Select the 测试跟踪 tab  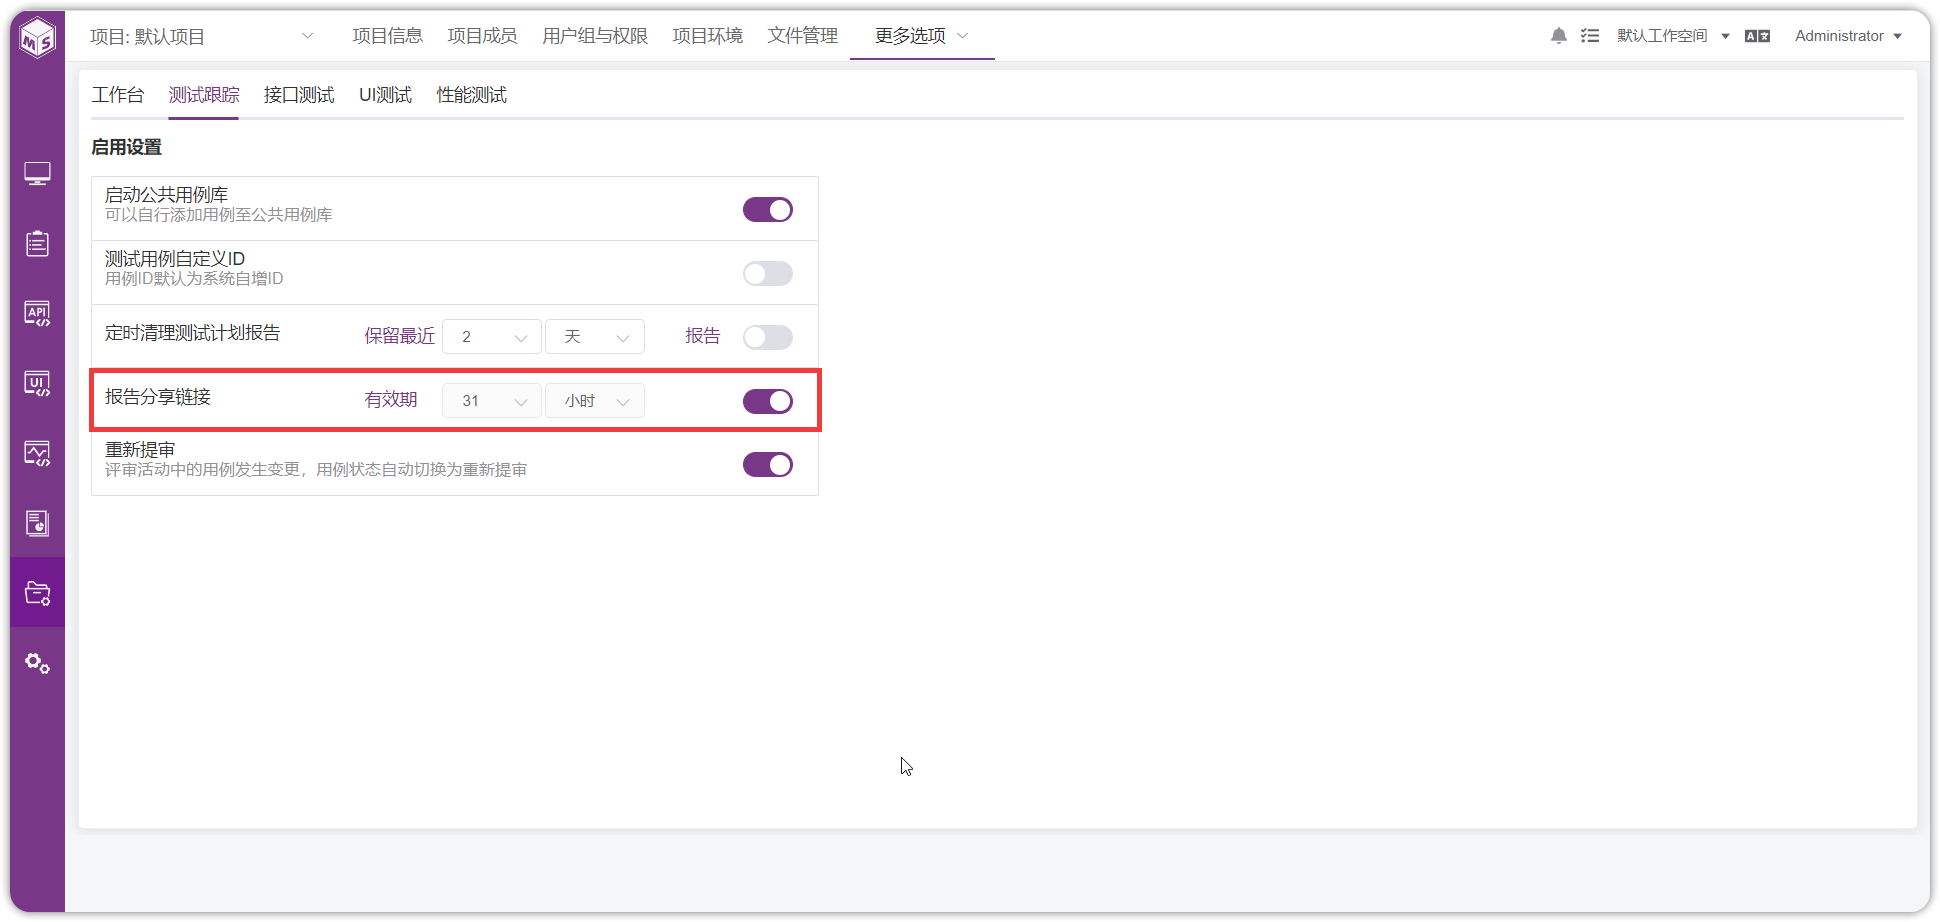tap(204, 95)
